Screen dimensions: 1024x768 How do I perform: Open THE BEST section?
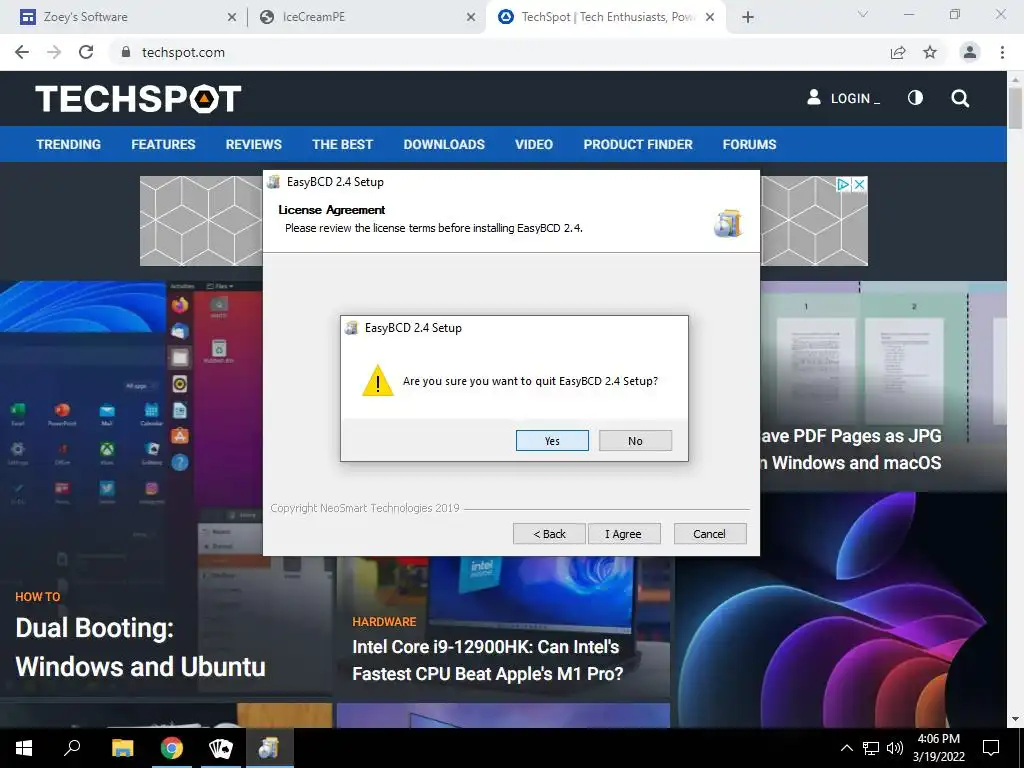tap(342, 144)
